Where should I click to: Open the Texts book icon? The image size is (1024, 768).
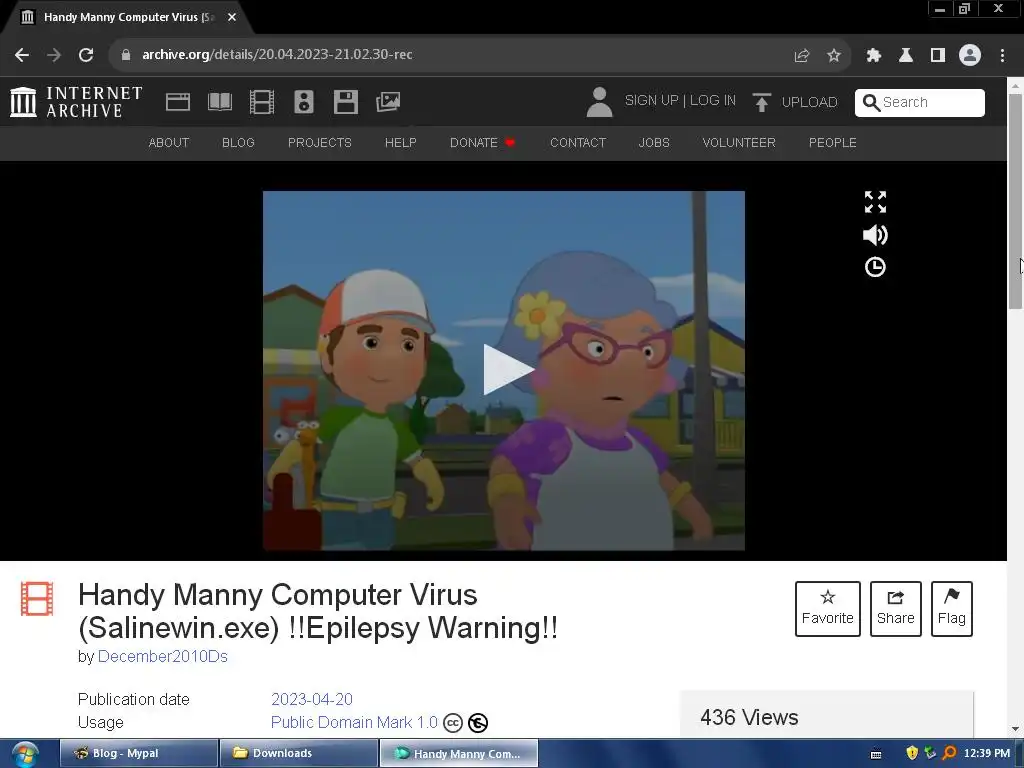(x=219, y=102)
